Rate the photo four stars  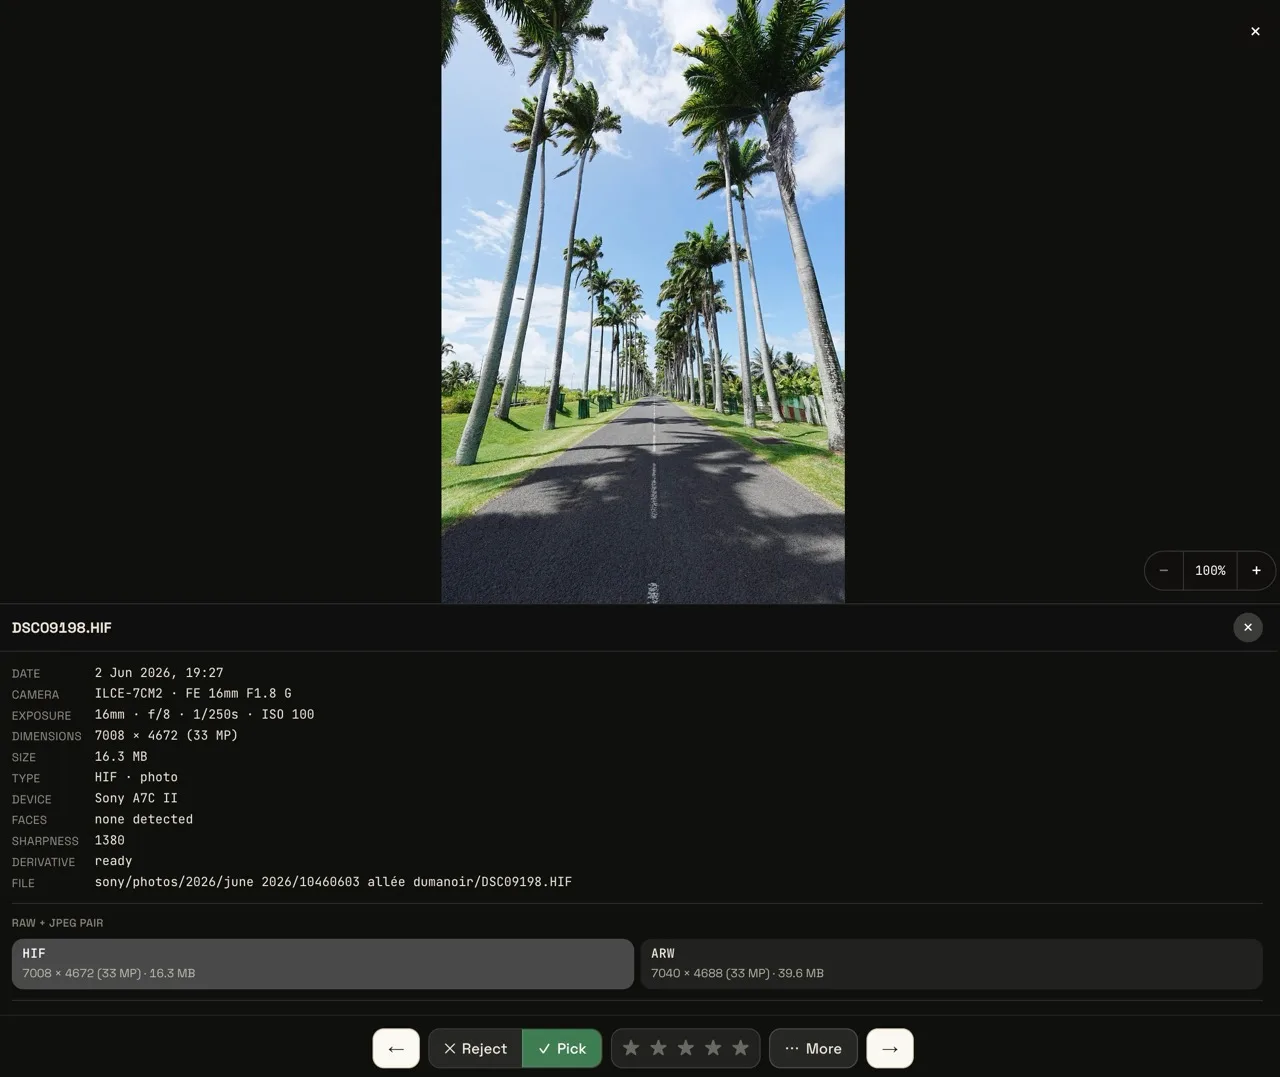(x=713, y=1048)
